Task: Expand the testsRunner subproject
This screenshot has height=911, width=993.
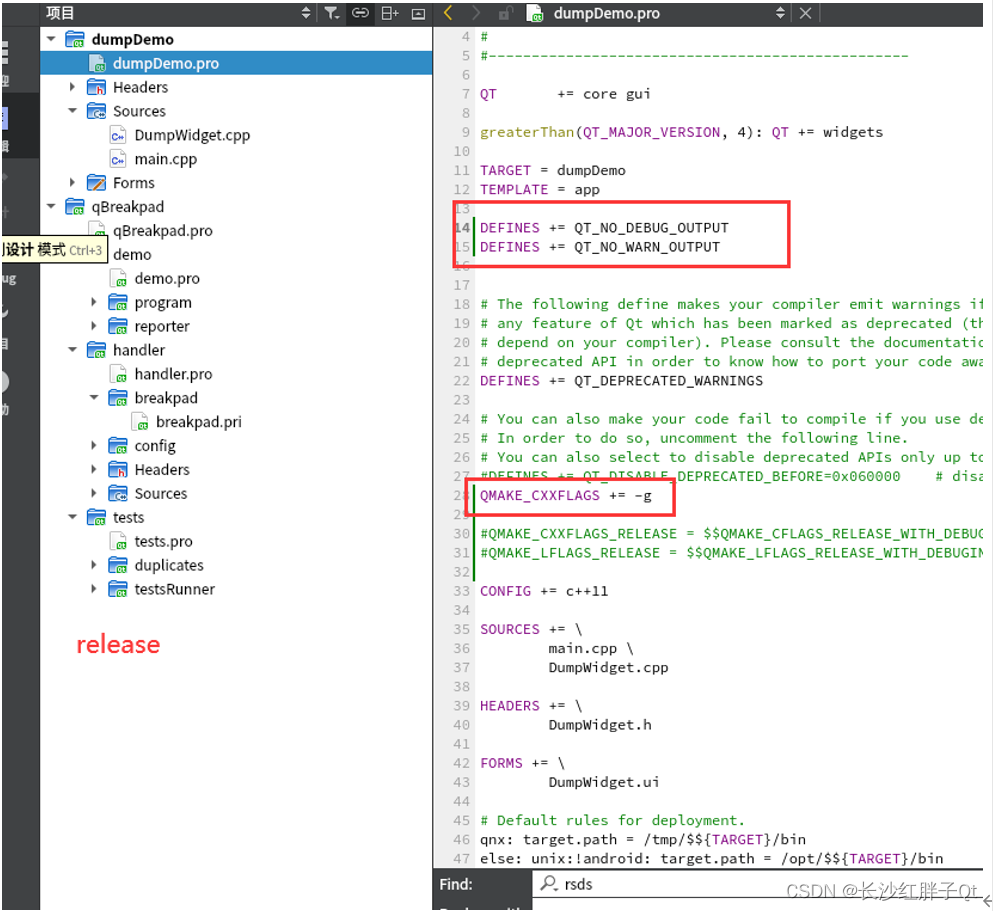Action: point(94,589)
